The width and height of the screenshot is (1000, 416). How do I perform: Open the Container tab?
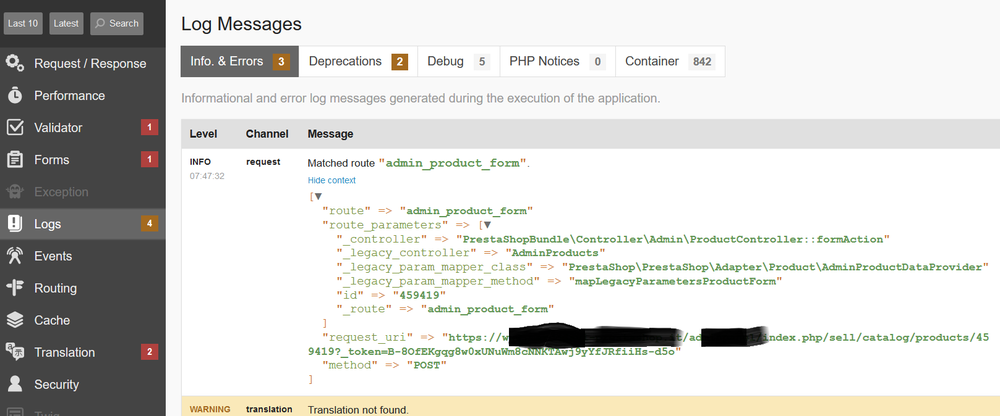tap(670, 61)
